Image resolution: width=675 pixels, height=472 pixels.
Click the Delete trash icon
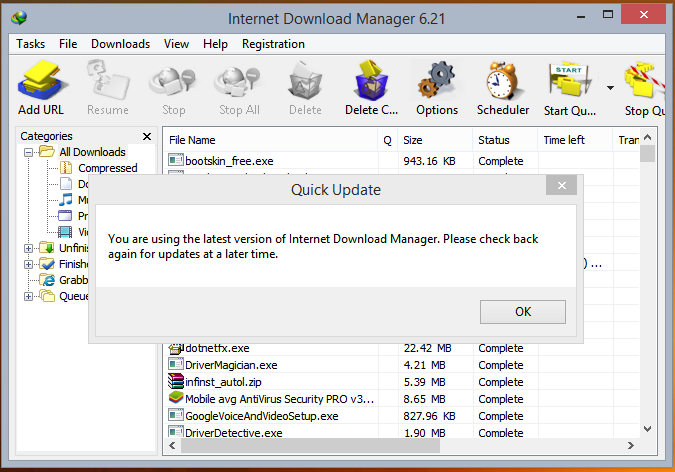[x=305, y=81]
